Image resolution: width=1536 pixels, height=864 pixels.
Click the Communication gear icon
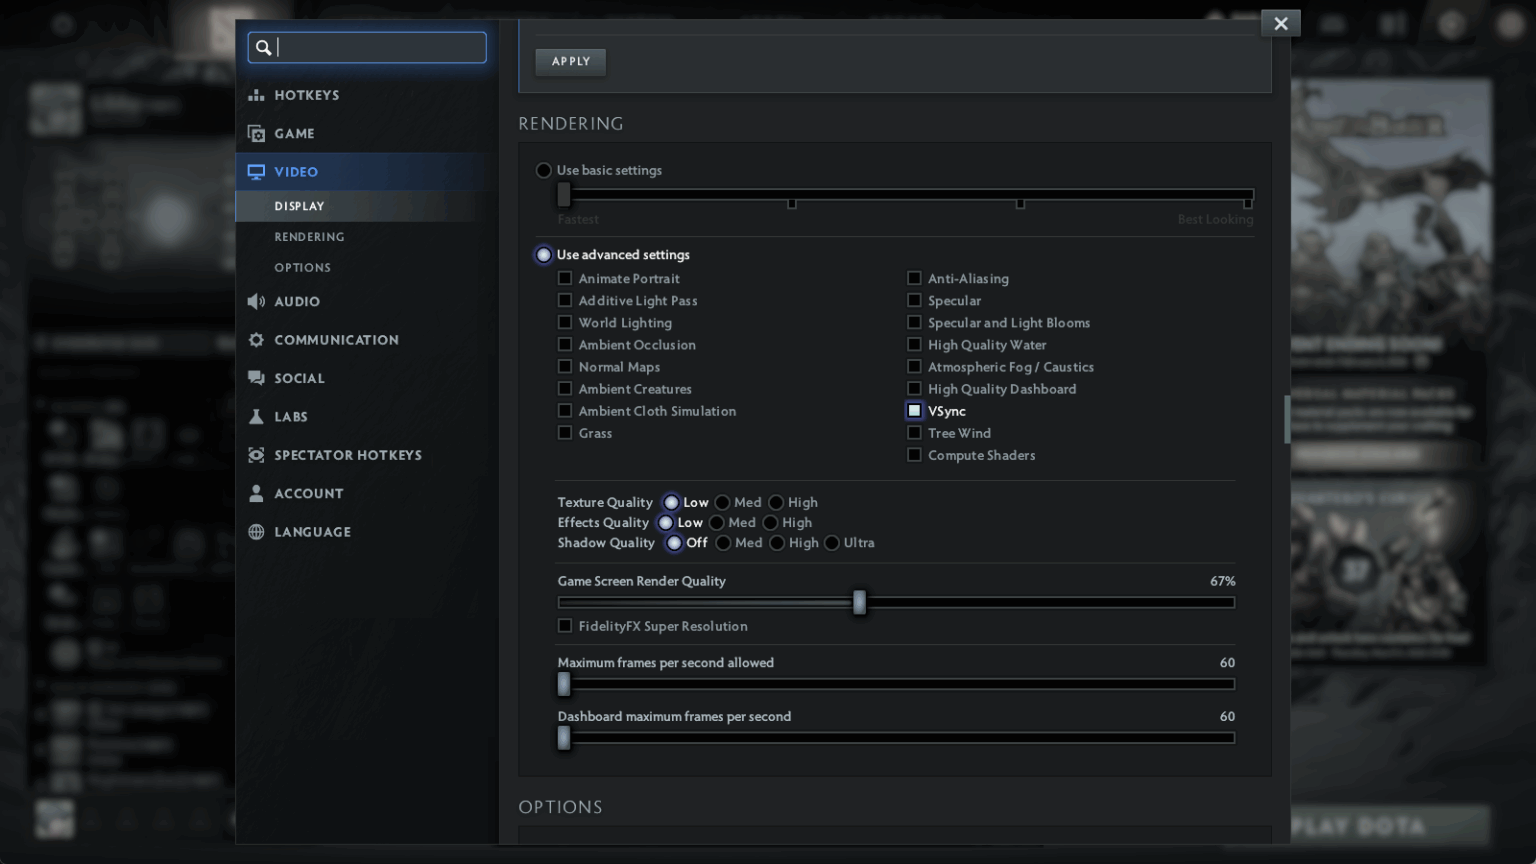pos(256,340)
